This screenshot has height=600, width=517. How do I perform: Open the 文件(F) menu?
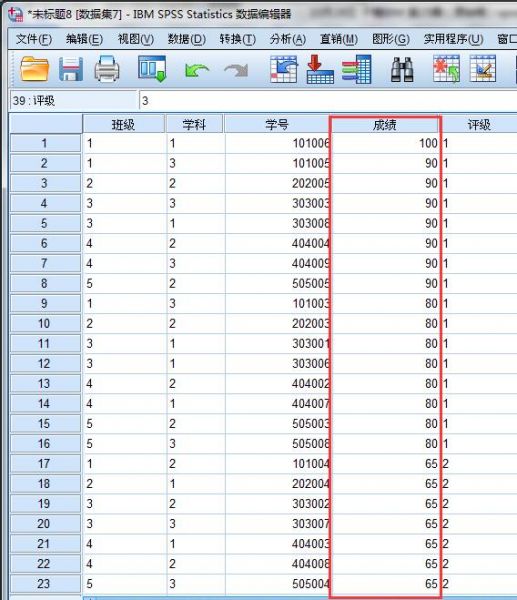[x=34, y=39]
